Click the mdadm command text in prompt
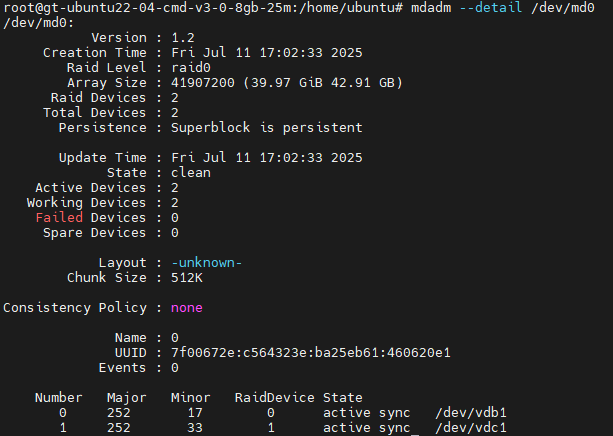Screen dimensions: 613x436 (x=431, y=7)
